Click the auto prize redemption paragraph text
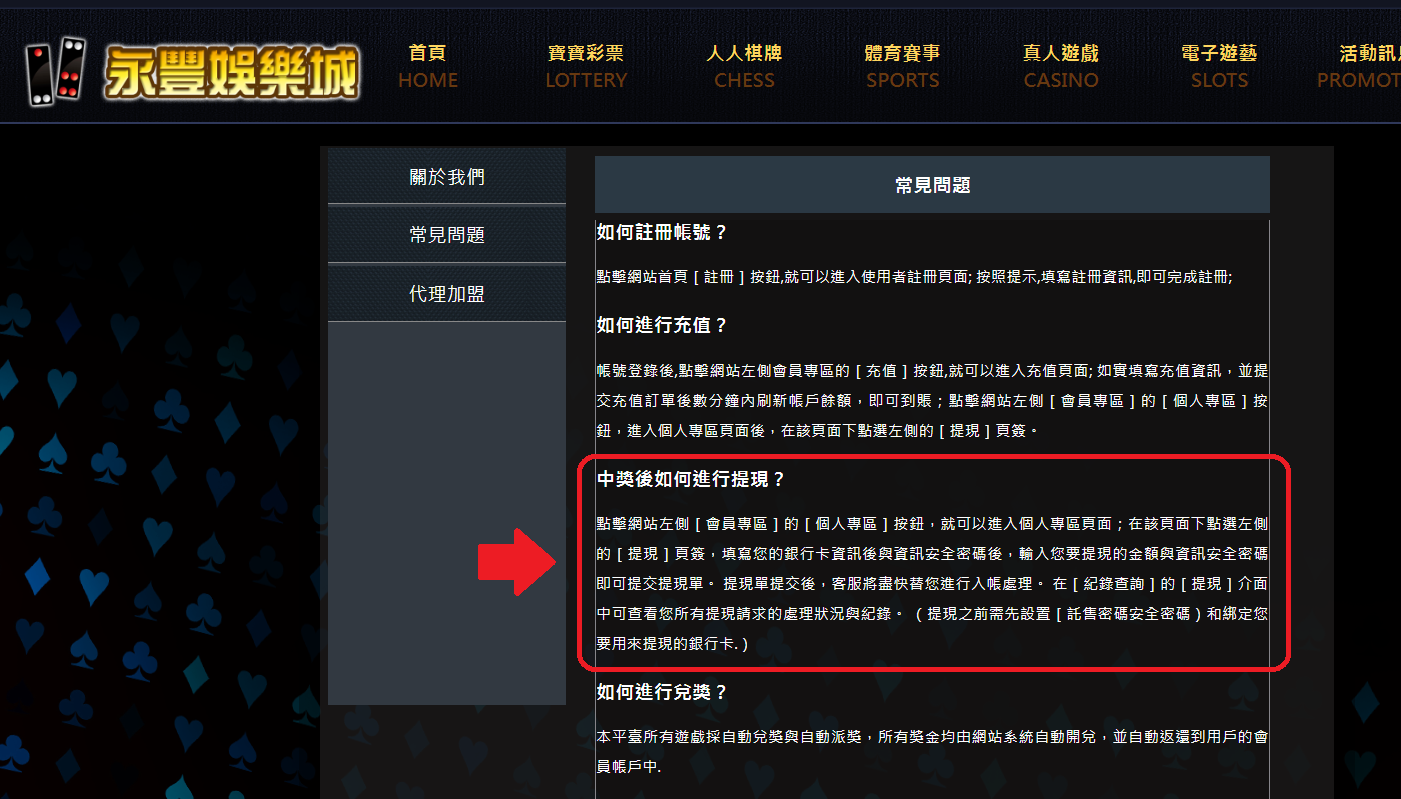1401x799 pixels. [x=932, y=752]
